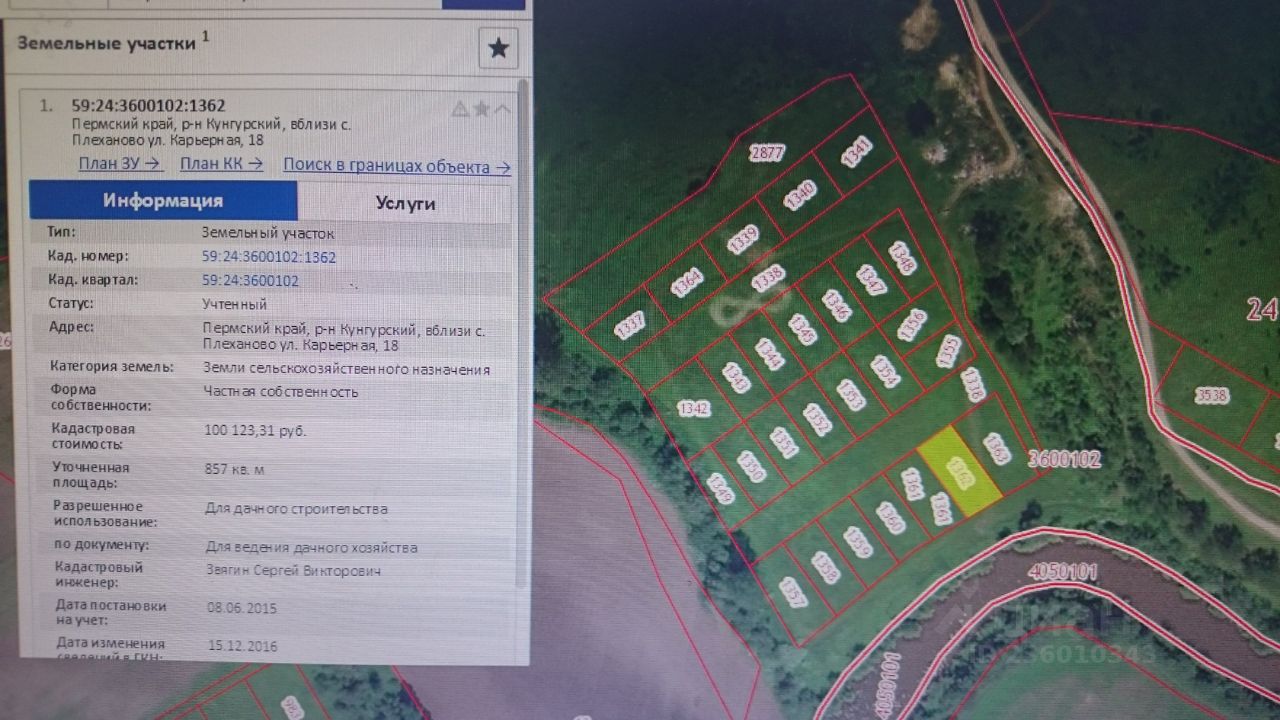Select parcel 1351 on the map

click(x=784, y=443)
